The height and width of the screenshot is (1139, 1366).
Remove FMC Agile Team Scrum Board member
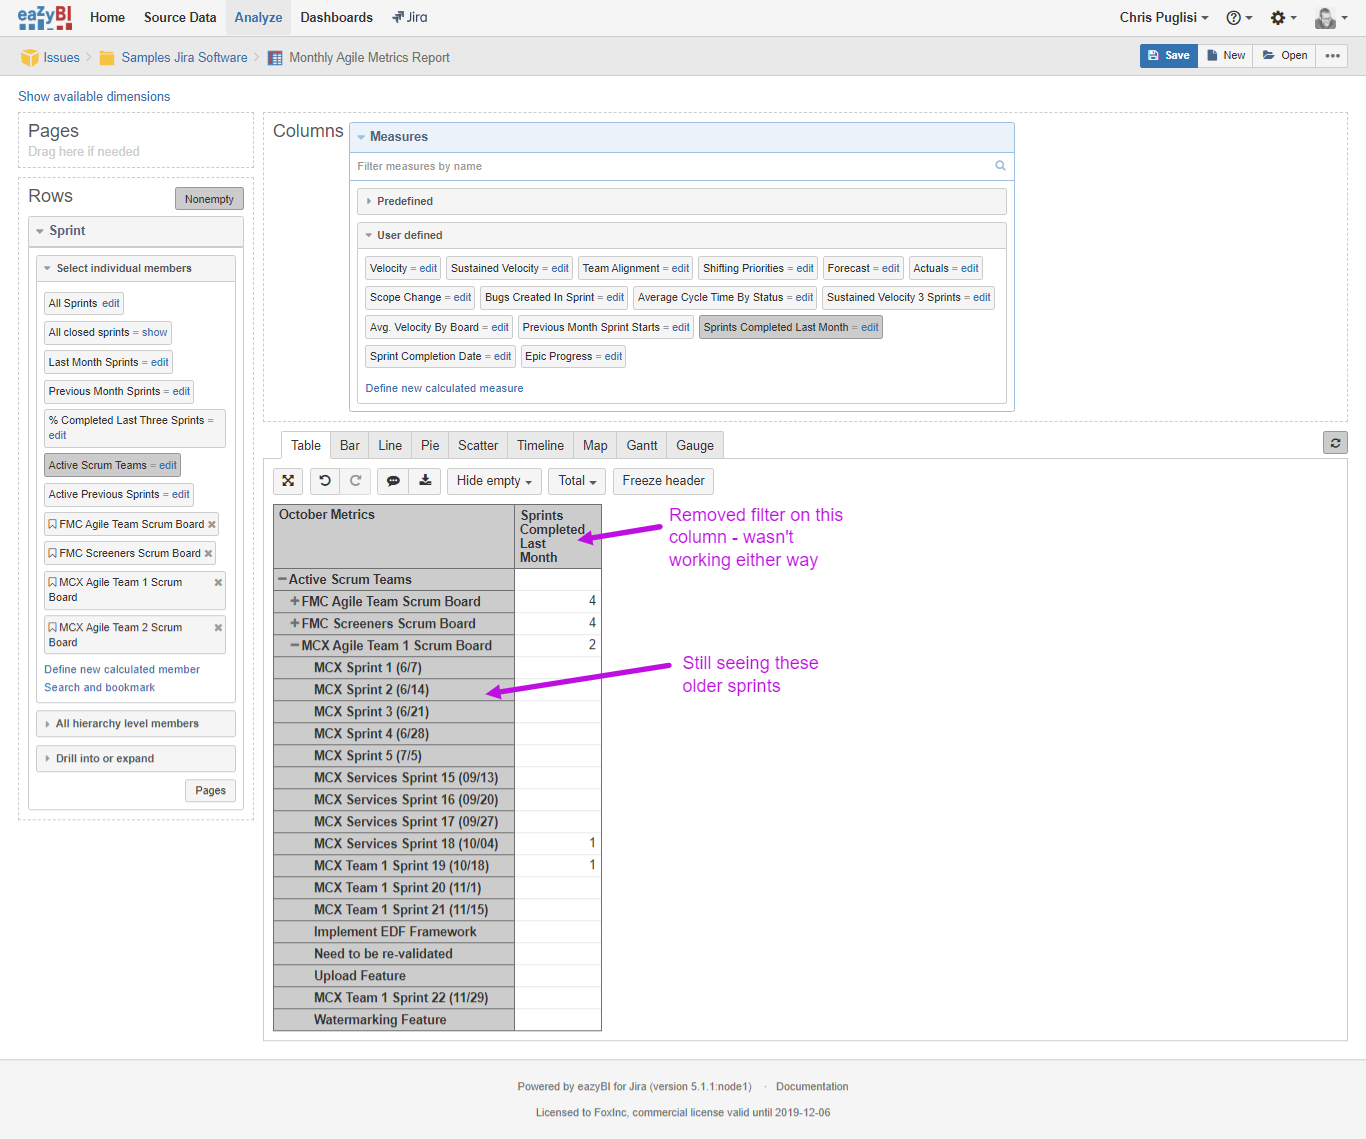212,524
